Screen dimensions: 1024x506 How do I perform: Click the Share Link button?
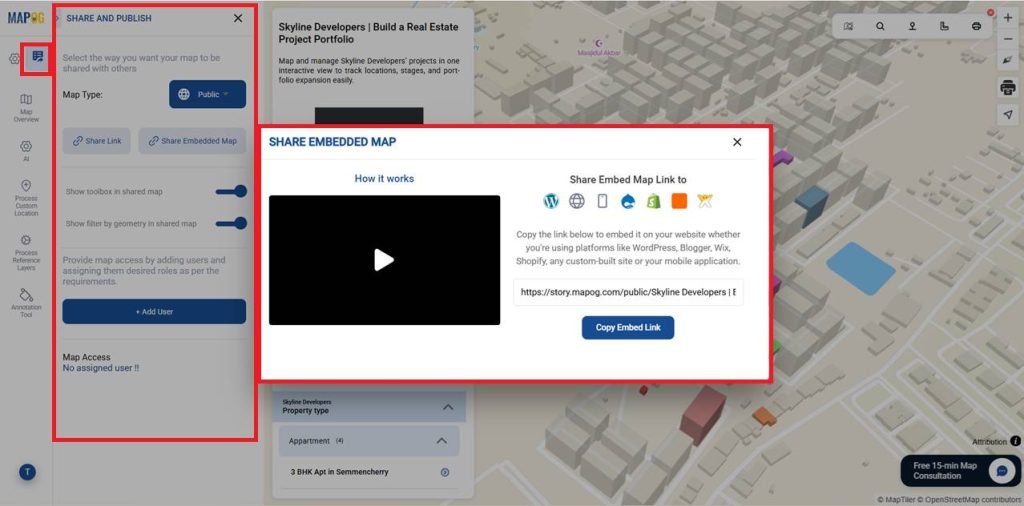(x=97, y=140)
